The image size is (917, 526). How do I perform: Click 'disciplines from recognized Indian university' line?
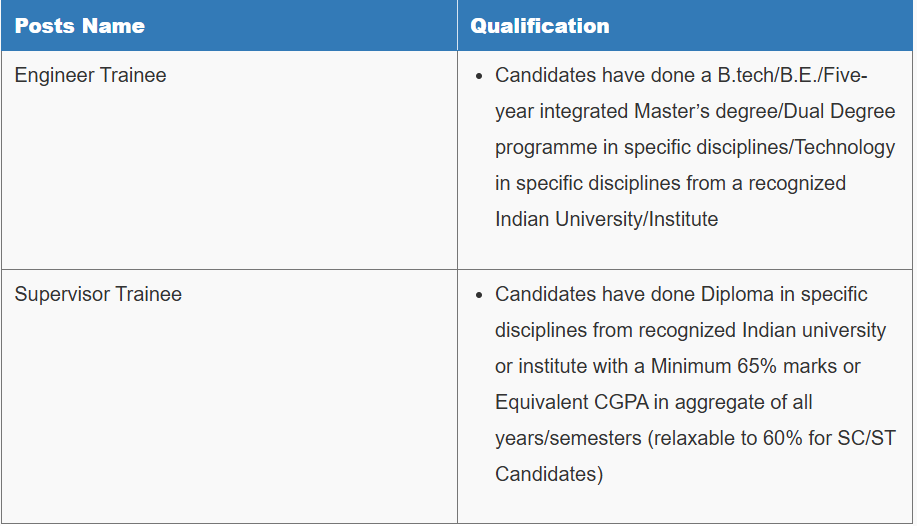click(x=691, y=330)
